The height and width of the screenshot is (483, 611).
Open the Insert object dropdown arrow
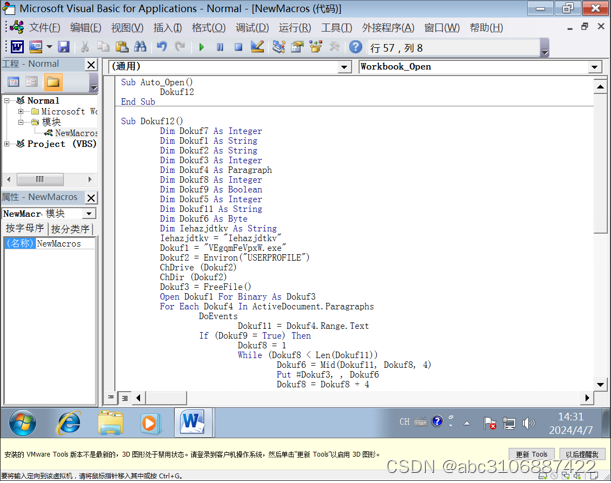(49, 47)
